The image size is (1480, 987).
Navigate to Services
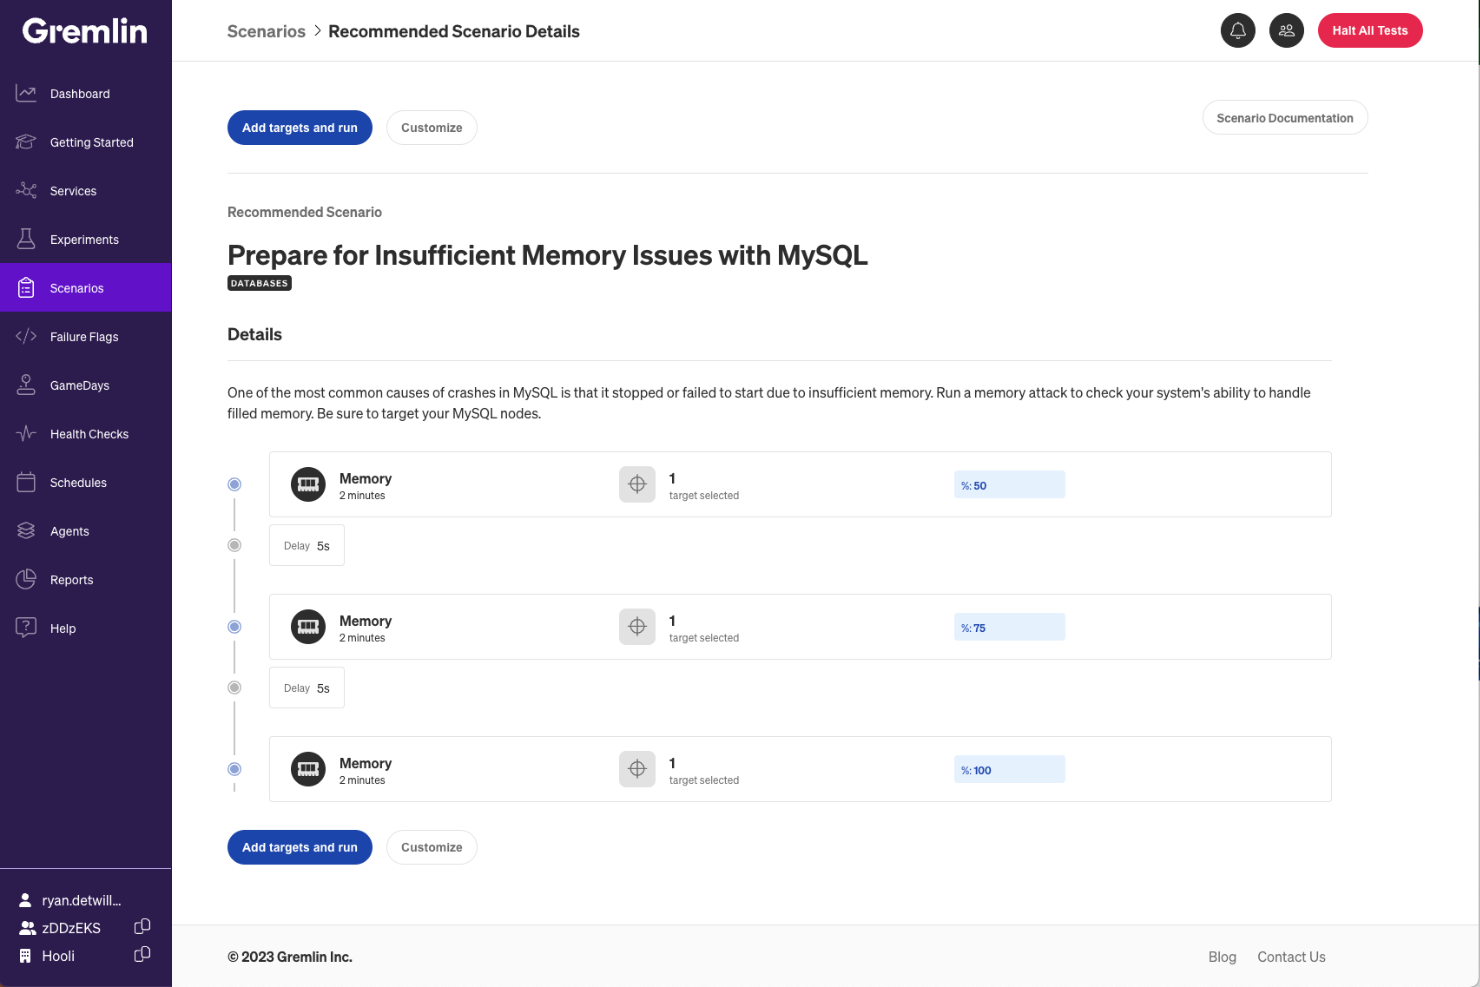coord(73,191)
